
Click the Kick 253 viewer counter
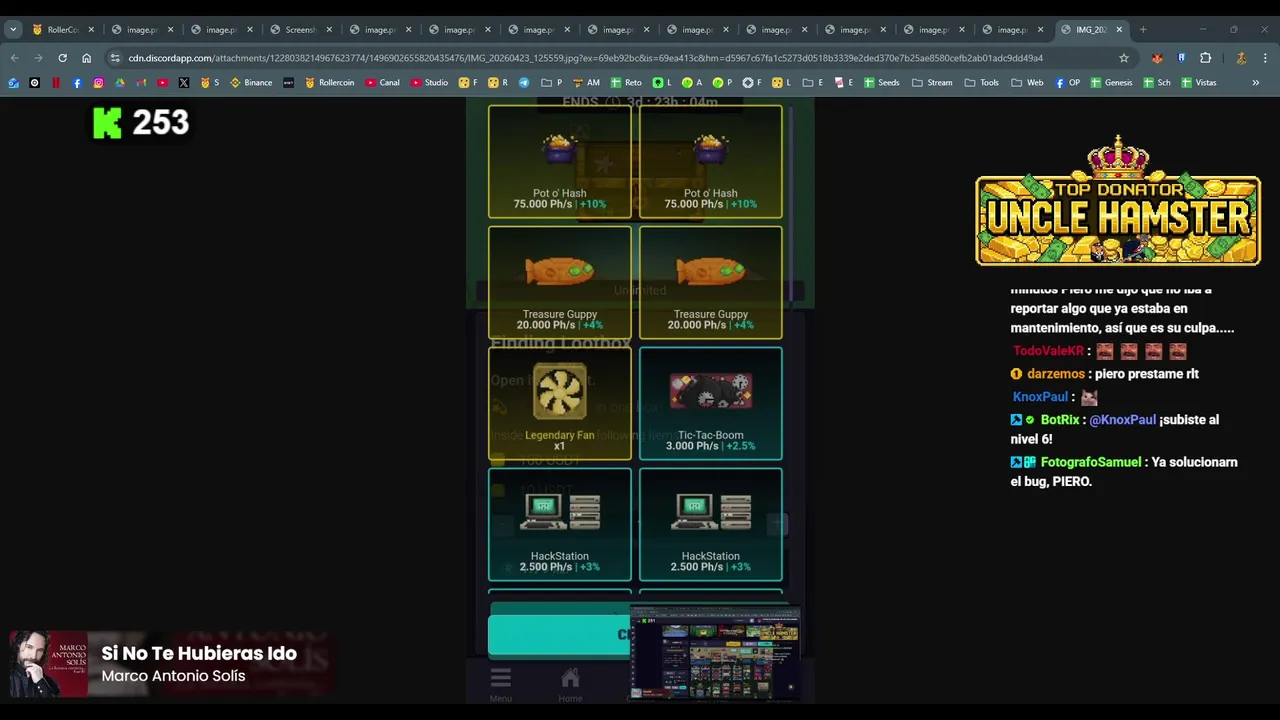141,123
